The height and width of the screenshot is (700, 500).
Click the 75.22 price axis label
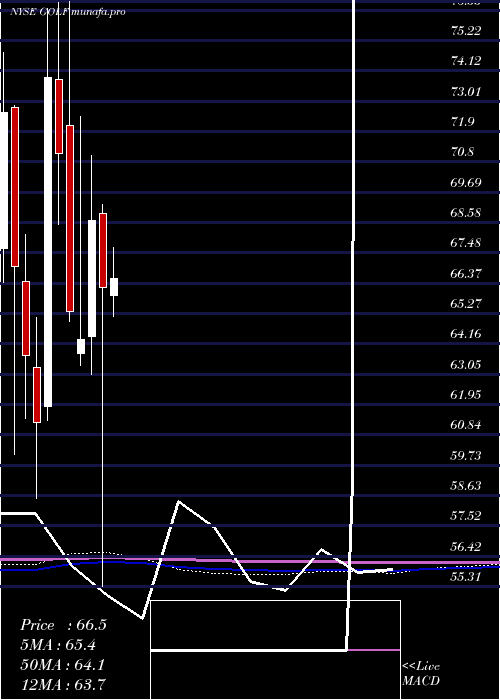(x=467, y=31)
